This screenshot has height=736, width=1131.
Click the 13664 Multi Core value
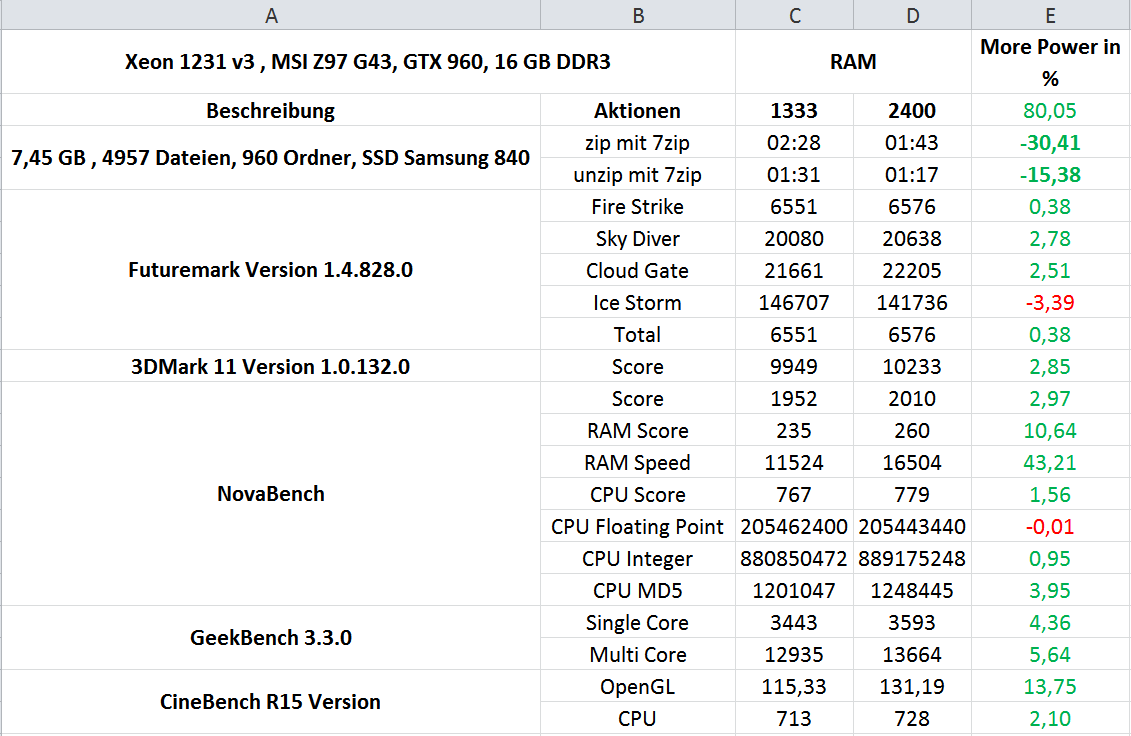(912, 654)
